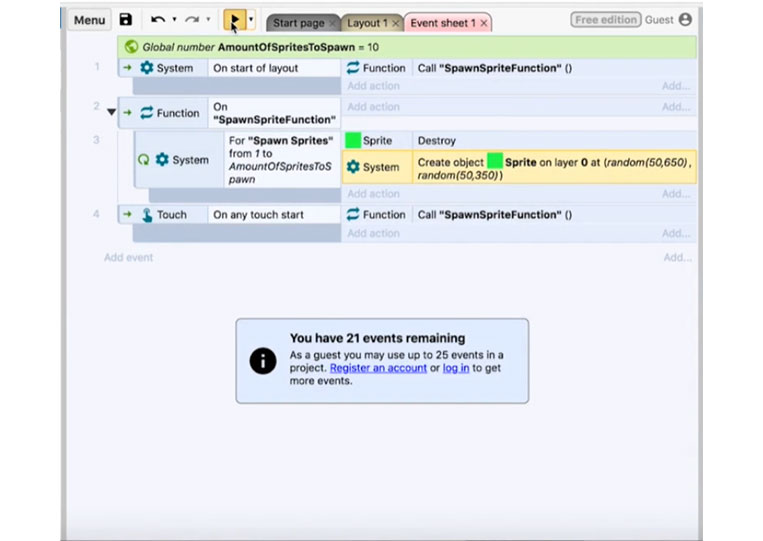Click the green Sprite icon in Destroy action
763x541 pixels.
click(353, 141)
